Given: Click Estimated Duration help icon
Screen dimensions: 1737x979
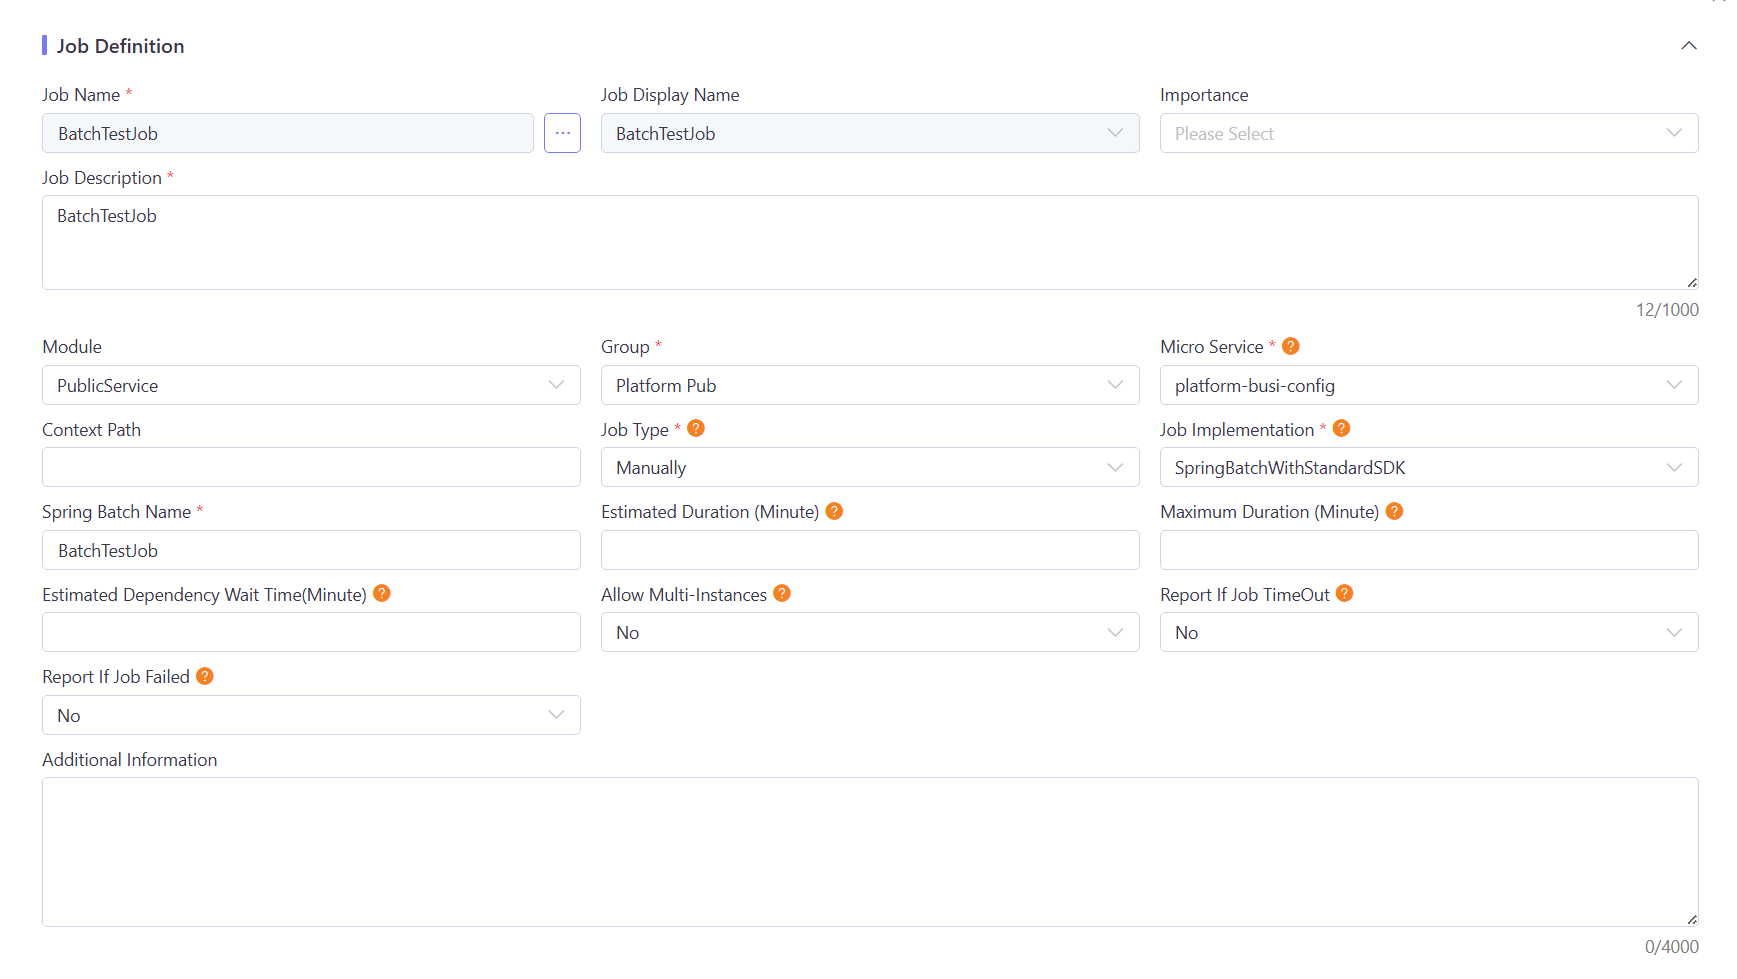Looking at the screenshot, I should (x=834, y=511).
